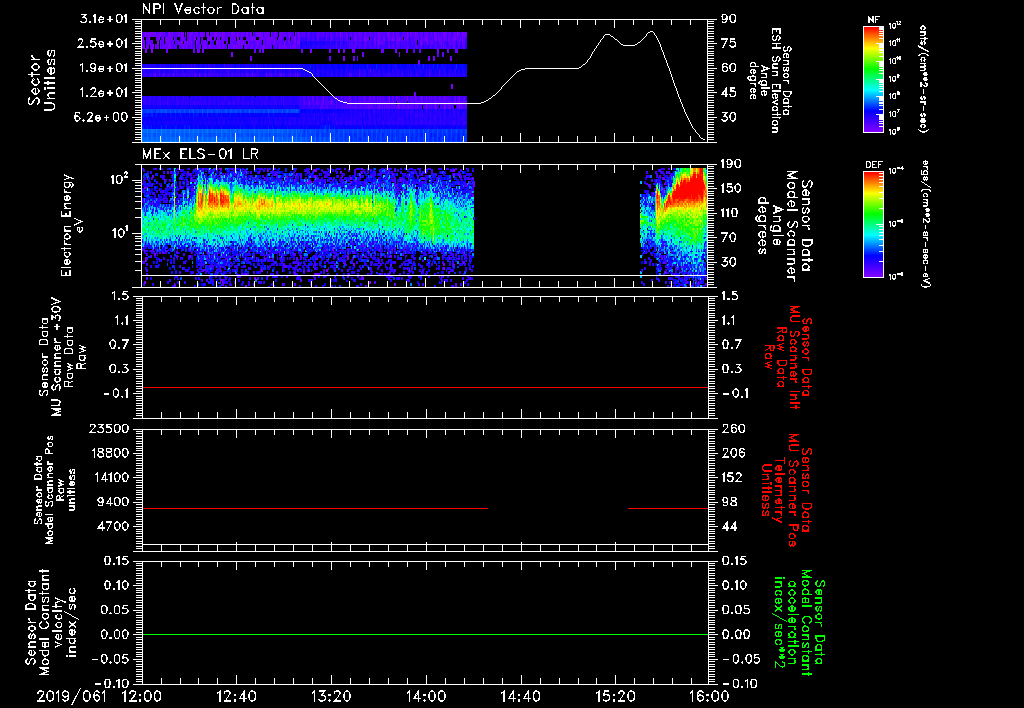The width and height of the screenshot is (1024, 708).
Task: Click the '206' telemetry tick value
Action: (732, 453)
